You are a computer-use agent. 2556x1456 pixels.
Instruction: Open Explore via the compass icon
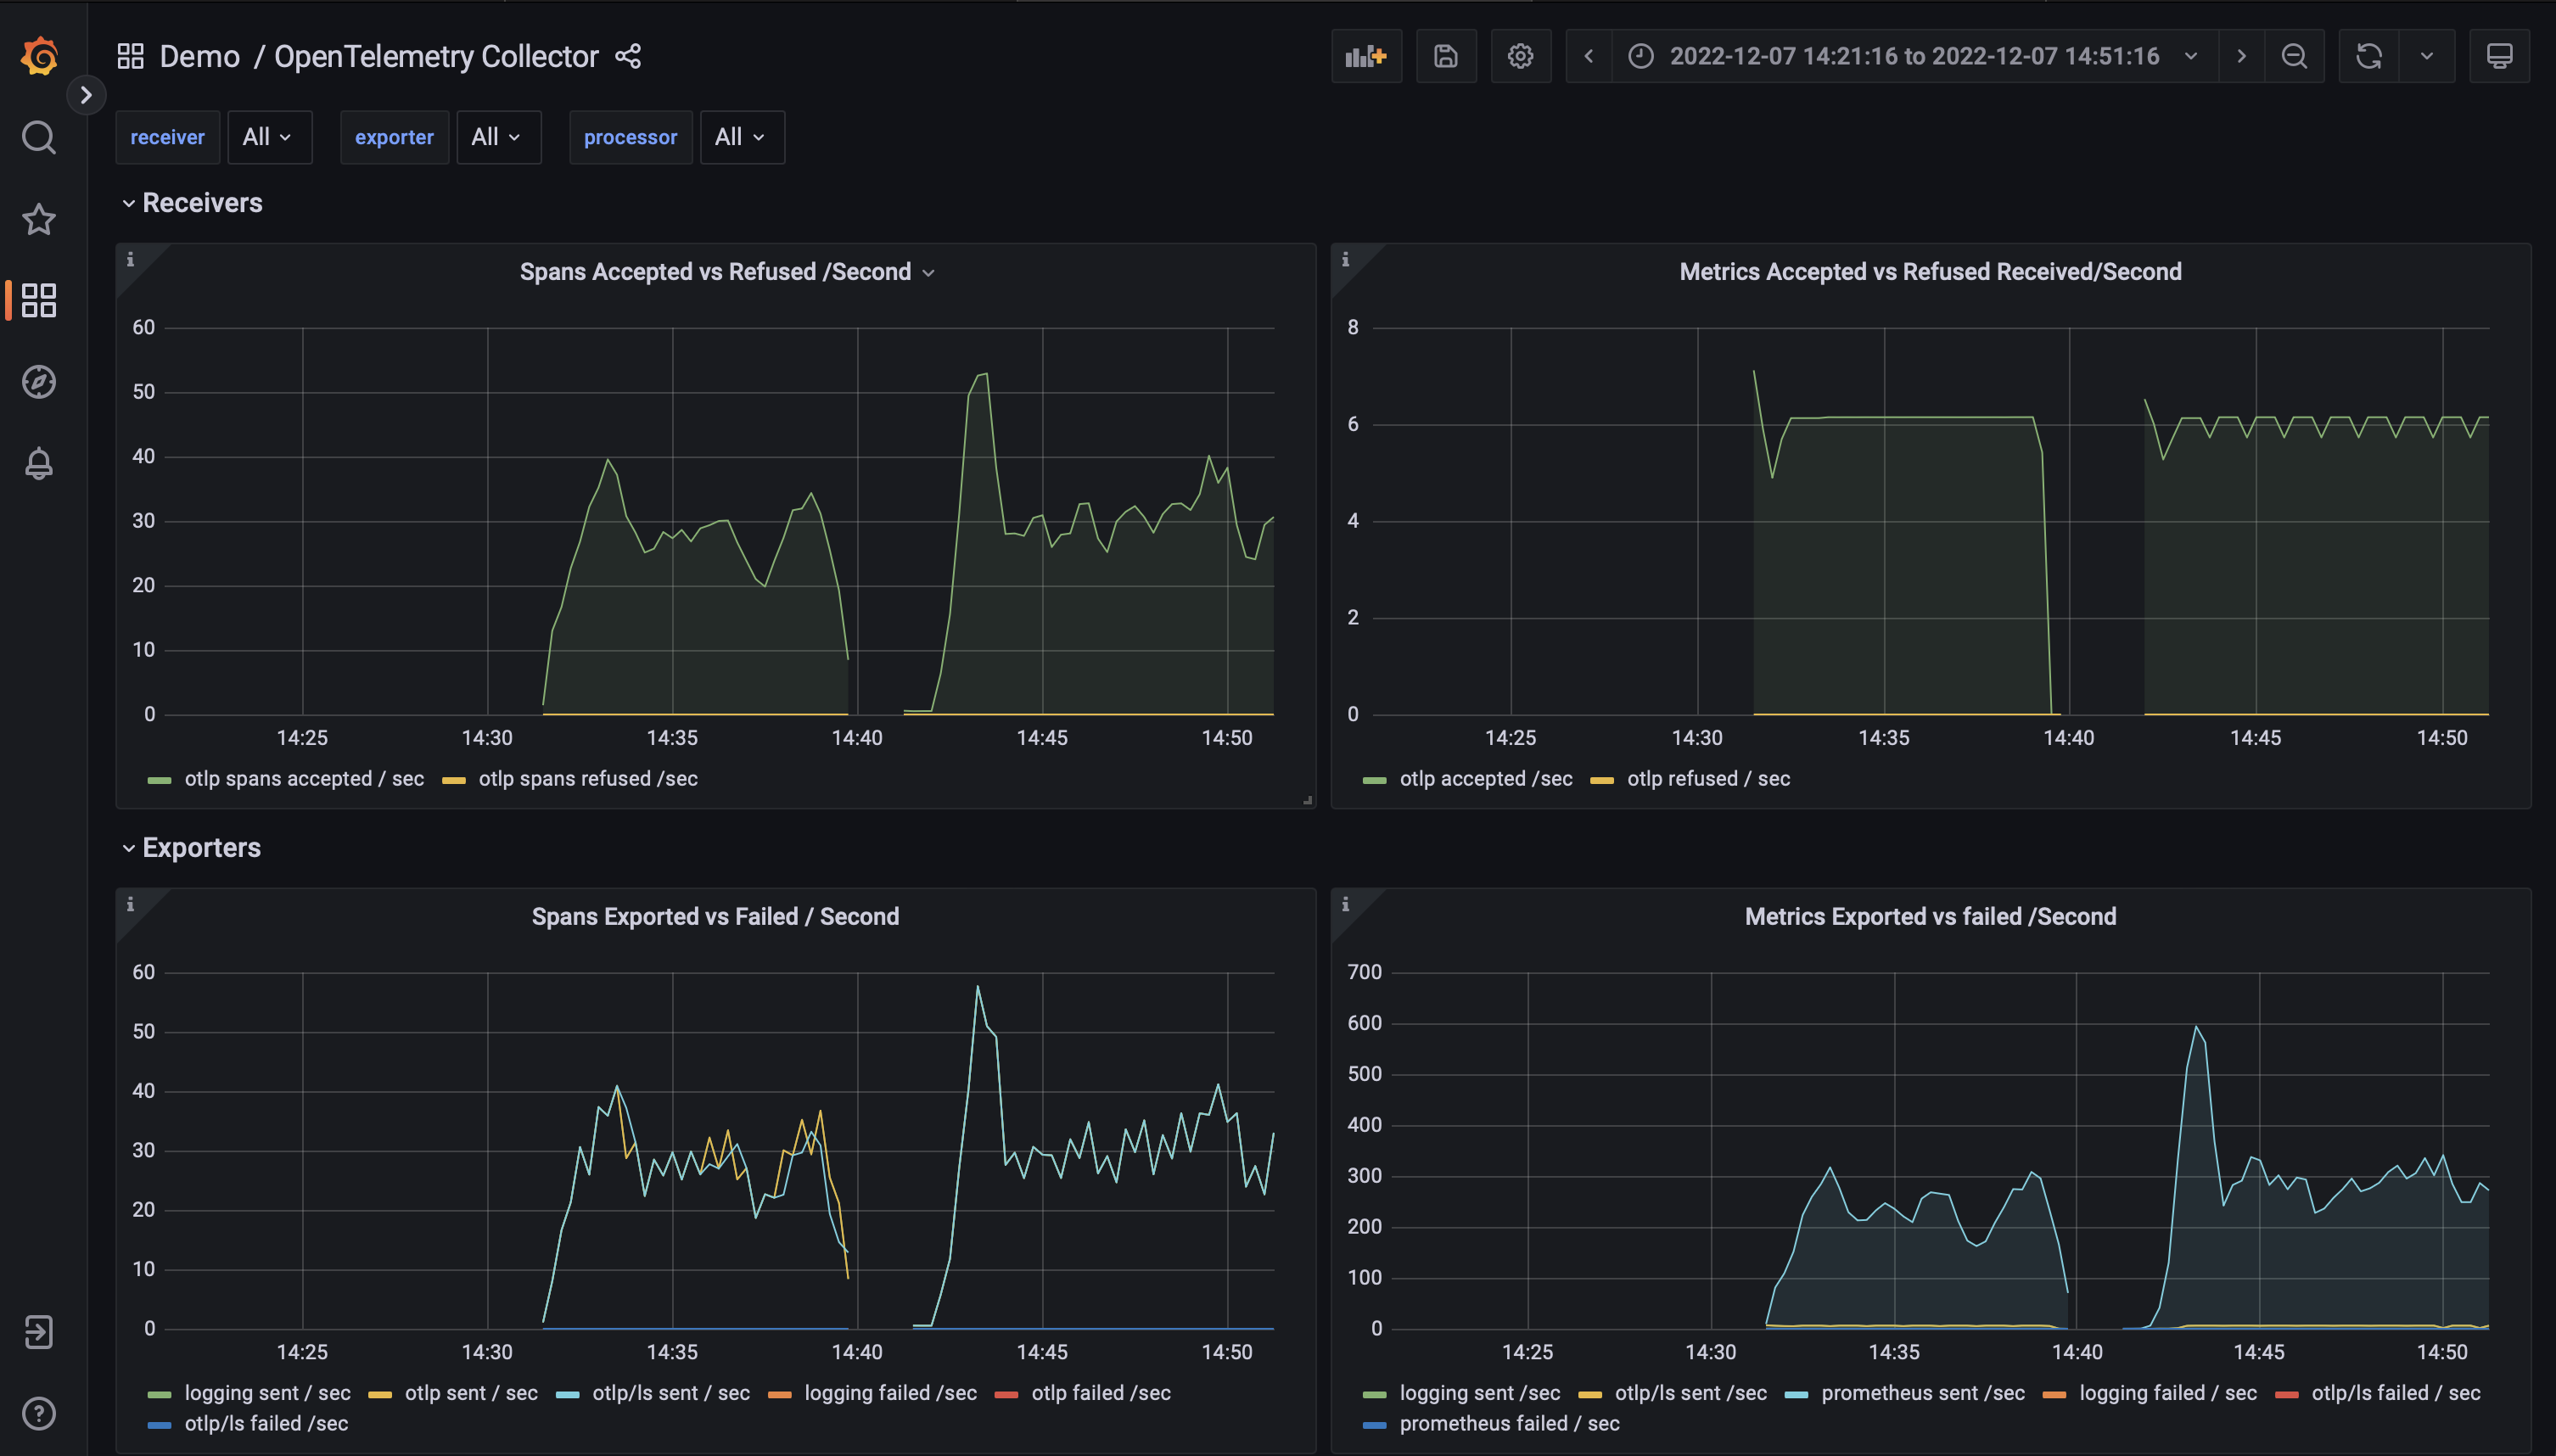(x=38, y=381)
